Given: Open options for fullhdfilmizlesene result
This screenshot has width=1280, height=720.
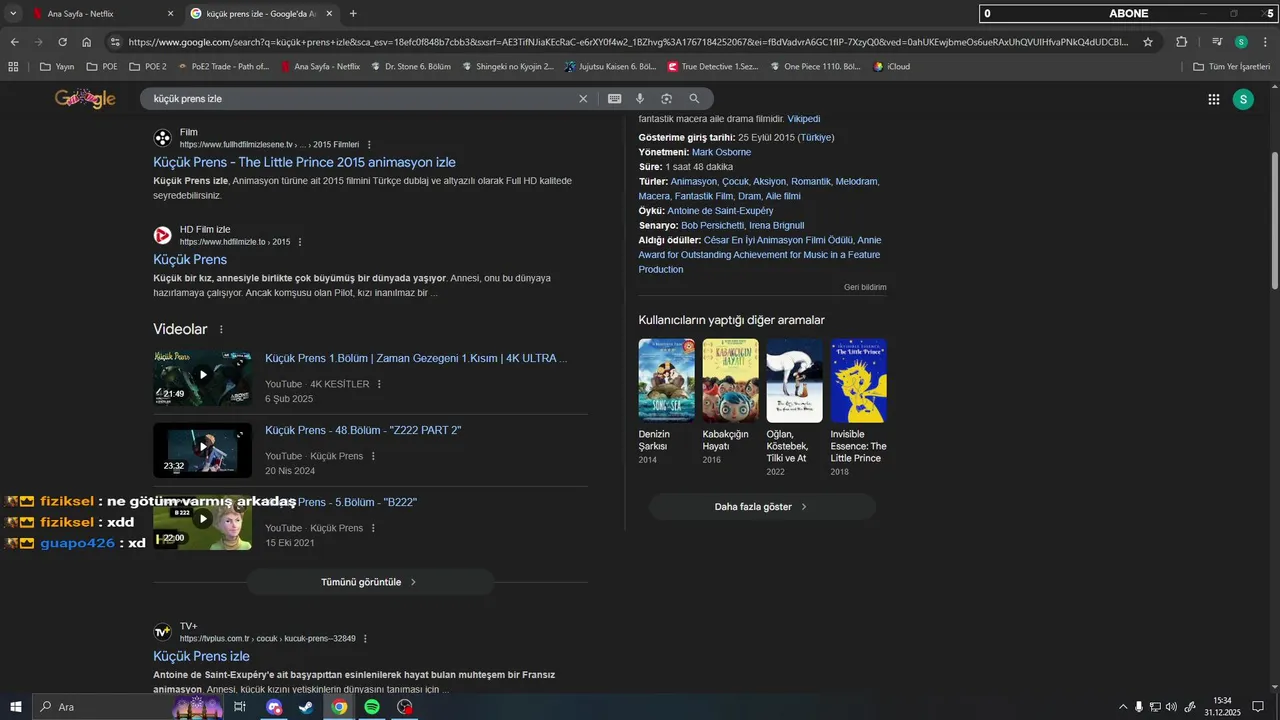Looking at the screenshot, I should [369, 145].
